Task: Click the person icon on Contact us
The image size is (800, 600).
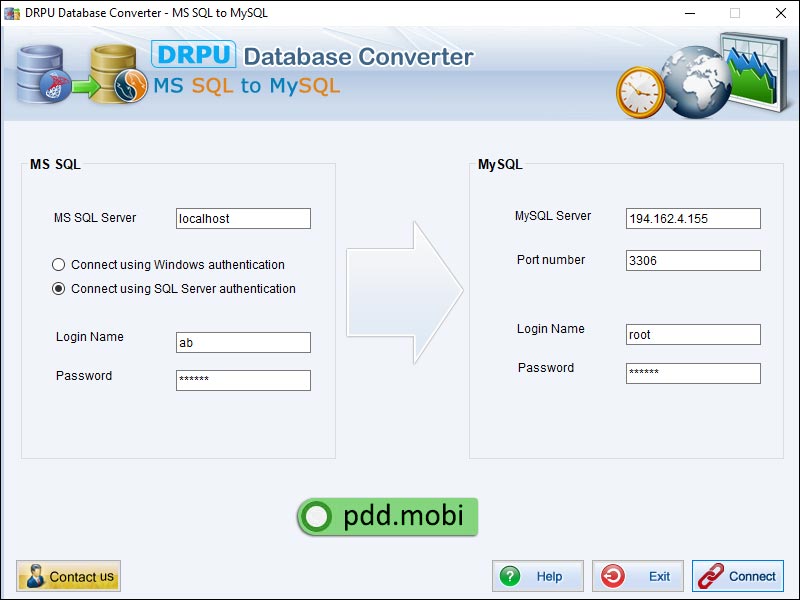Action: point(33,575)
